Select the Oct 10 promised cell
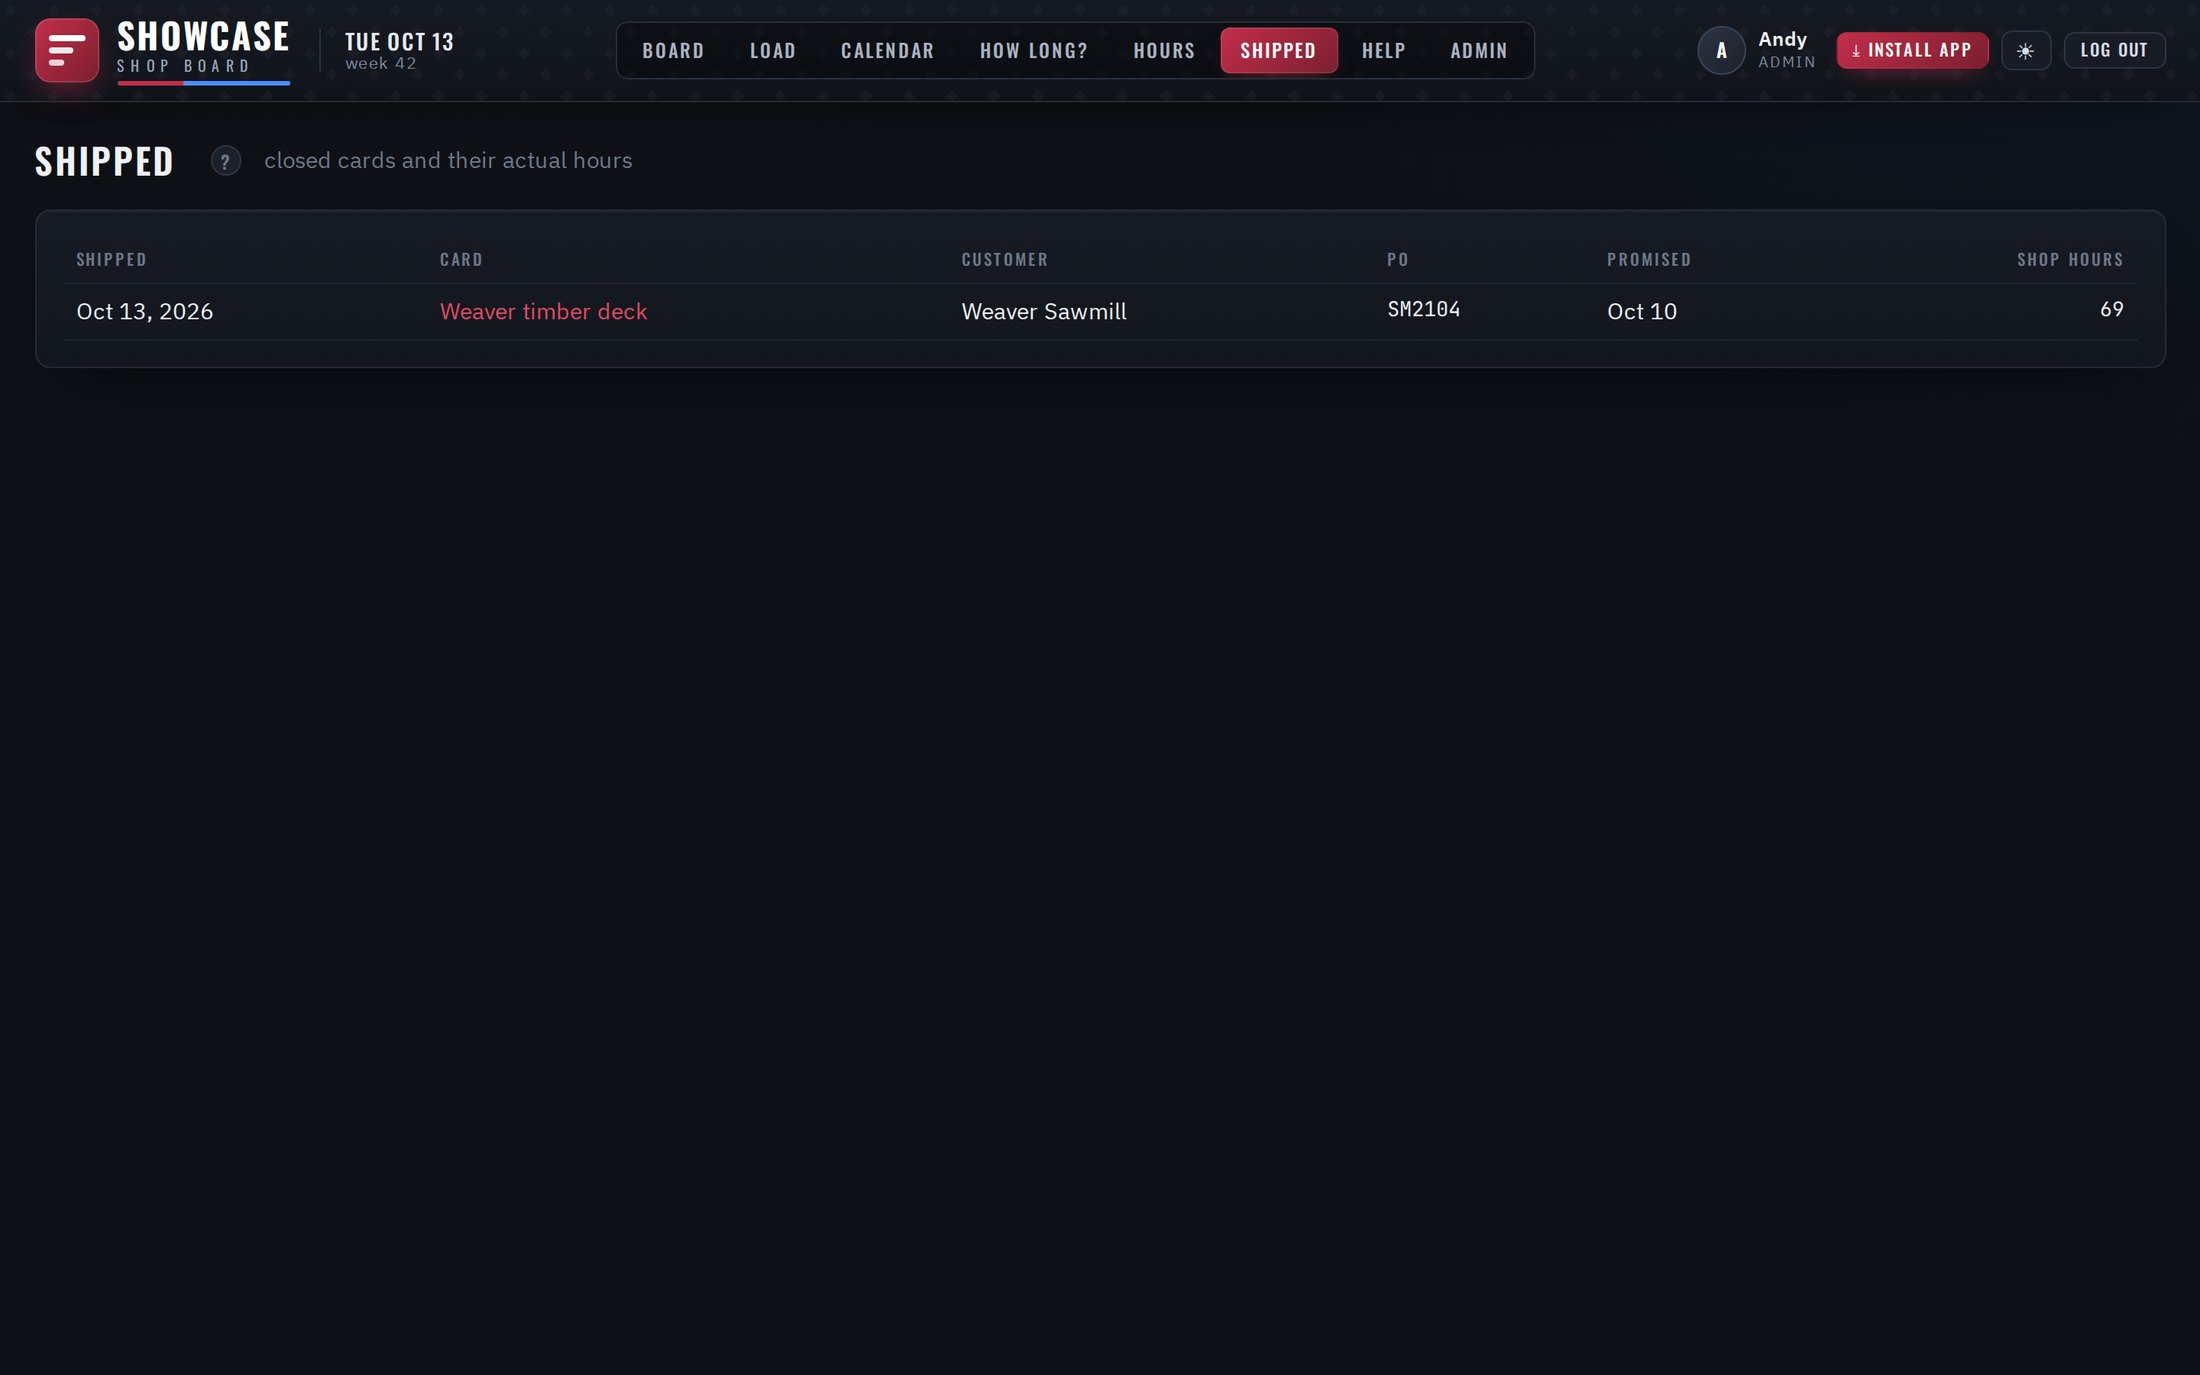Image resolution: width=2200 pixels, height=1375 pixels. [x=1641, y=311]
